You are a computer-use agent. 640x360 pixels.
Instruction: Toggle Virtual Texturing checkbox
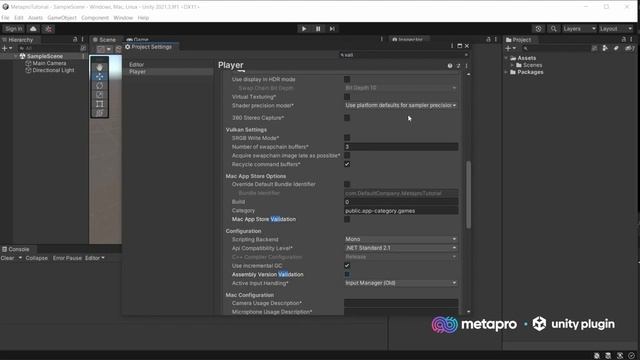[347, 97]
